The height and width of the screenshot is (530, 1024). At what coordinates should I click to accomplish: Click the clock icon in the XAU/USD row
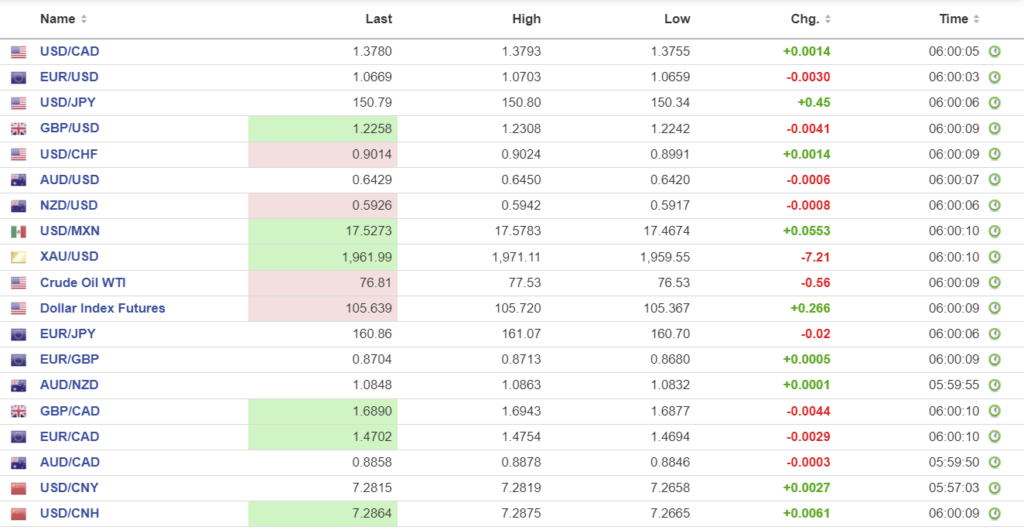pos(994,258)
